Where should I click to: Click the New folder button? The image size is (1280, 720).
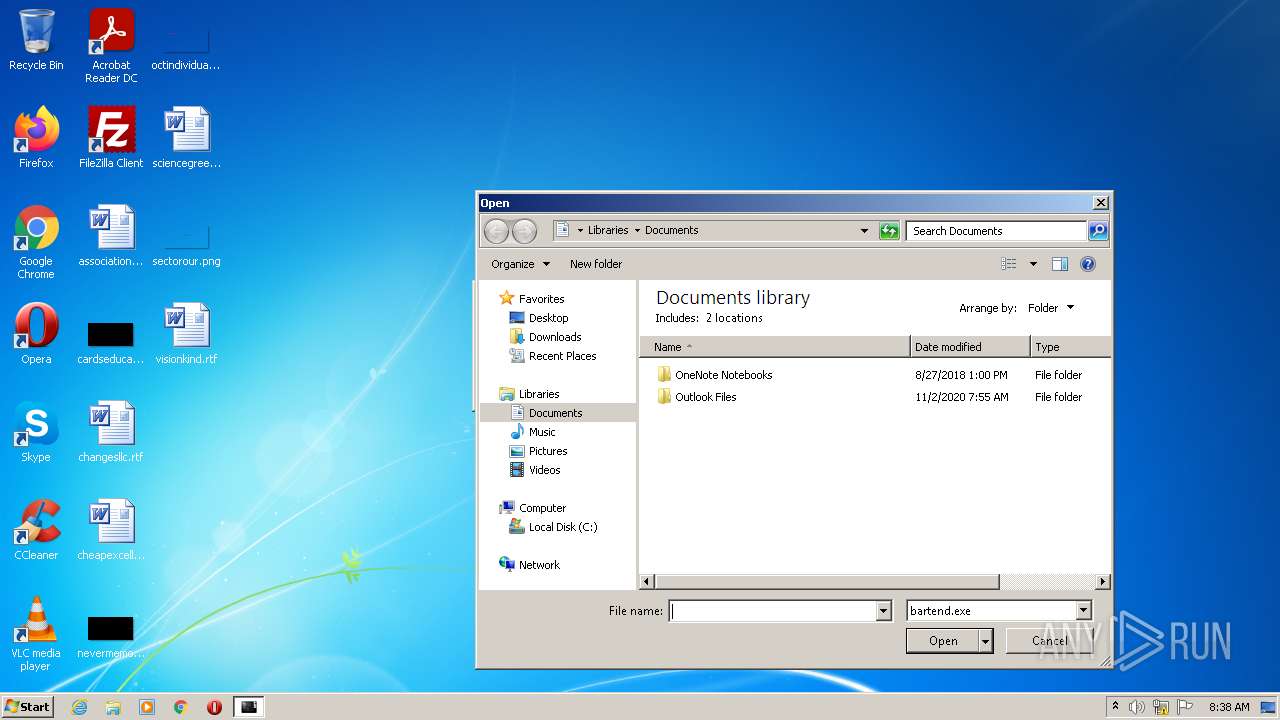596,264
